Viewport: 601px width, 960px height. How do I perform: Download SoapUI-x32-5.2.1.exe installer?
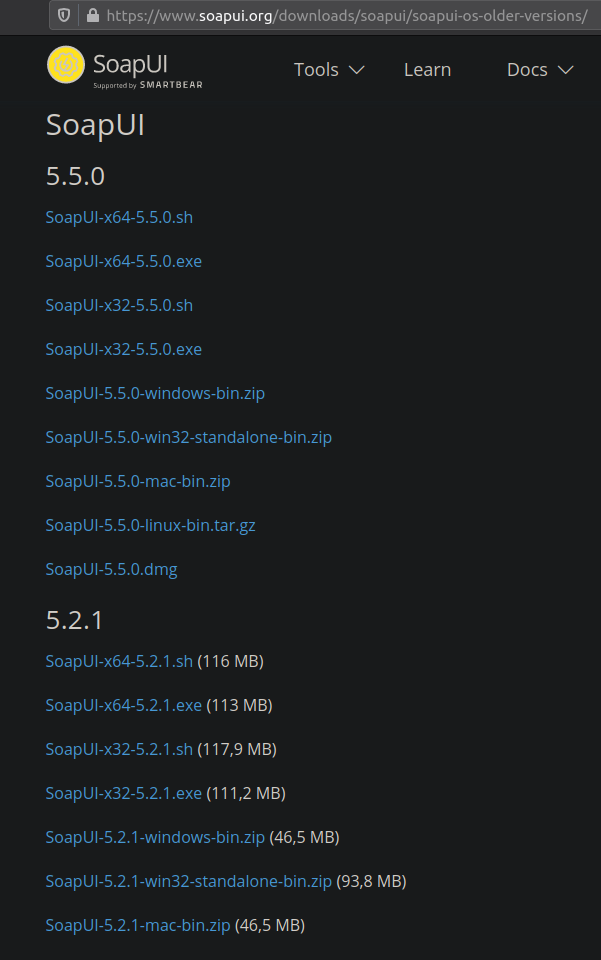pyautogui.click(x=123, y=793)
